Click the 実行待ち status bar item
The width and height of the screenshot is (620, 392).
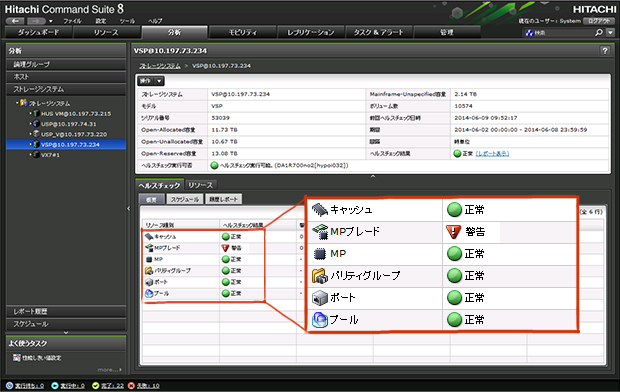[x=25, y=385]
